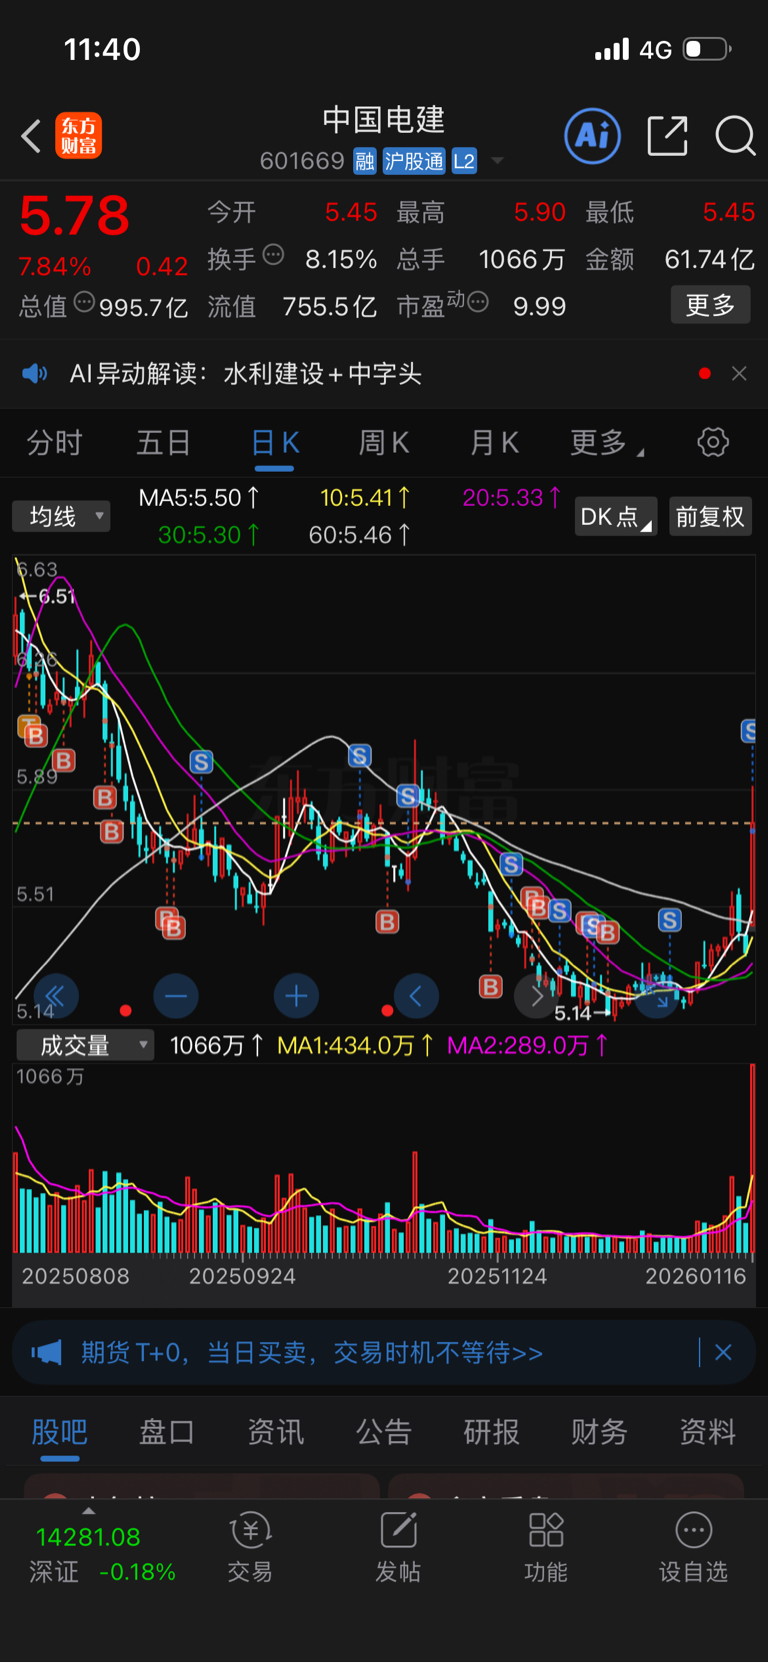Tap the 总值 info bubble icon
Screen dimensions: 768x1663
84,302
